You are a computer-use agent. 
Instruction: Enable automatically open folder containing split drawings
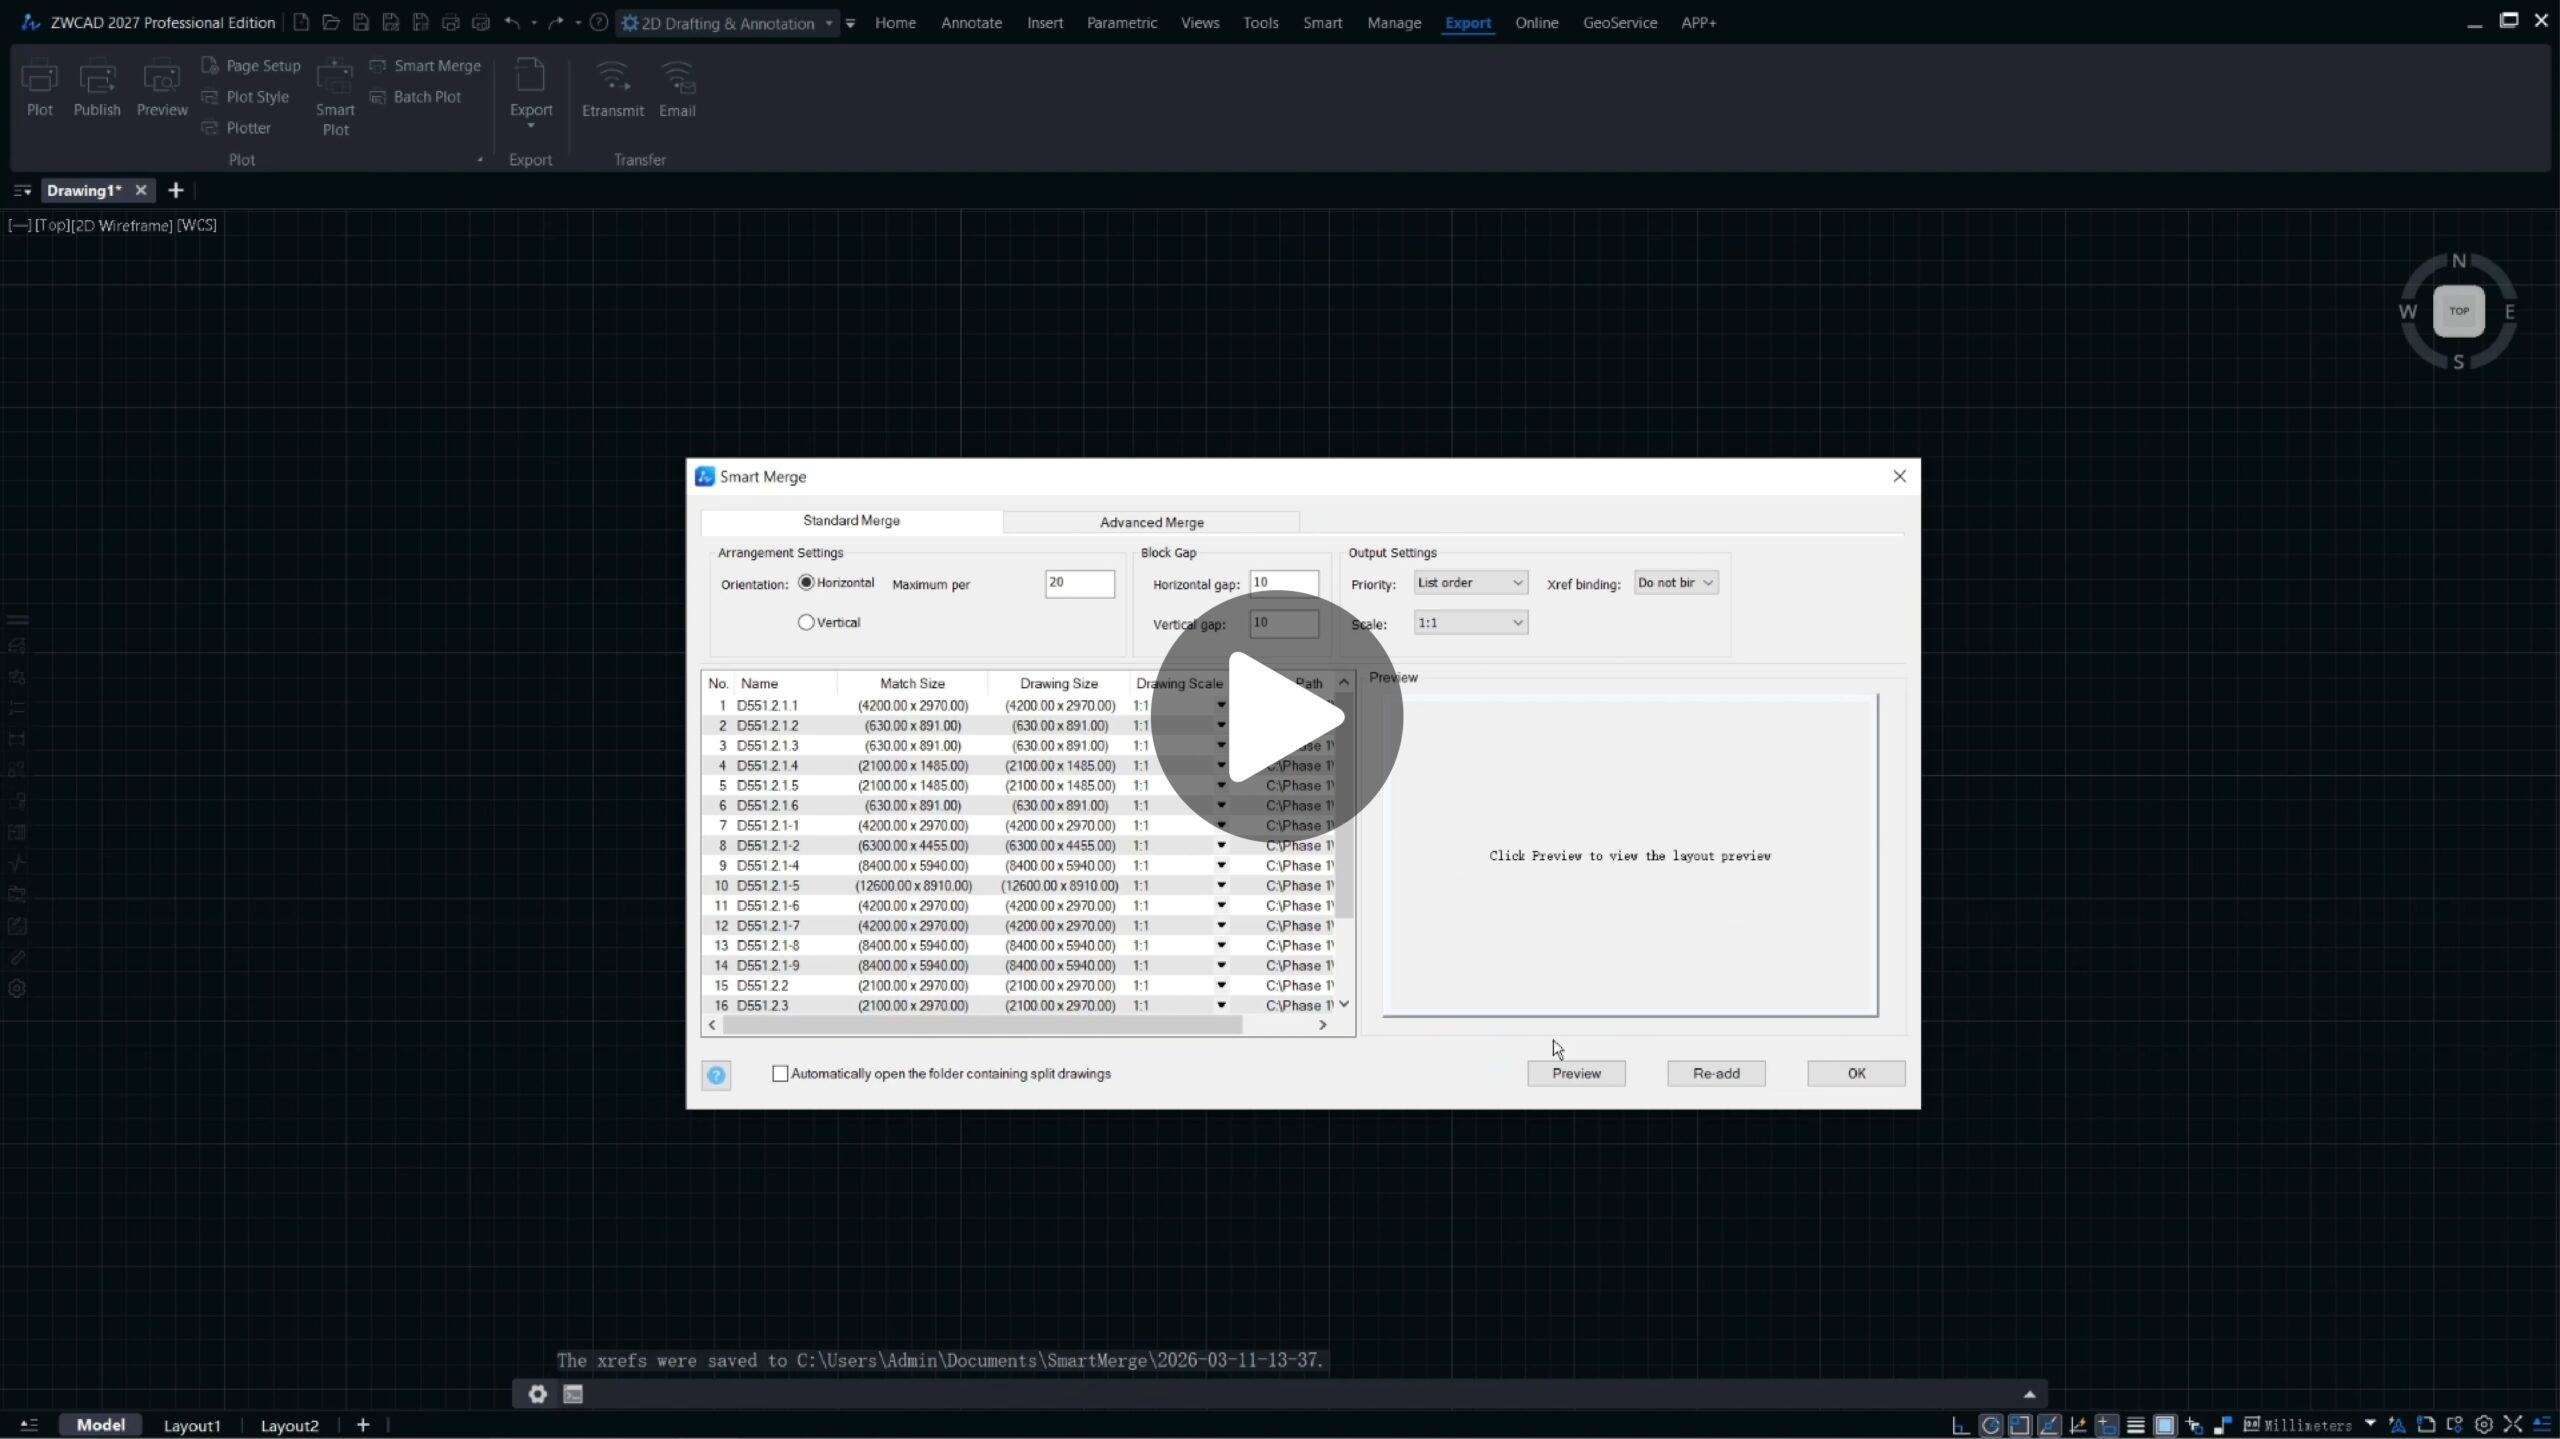pyautogui.click(x=780, y=1073)
